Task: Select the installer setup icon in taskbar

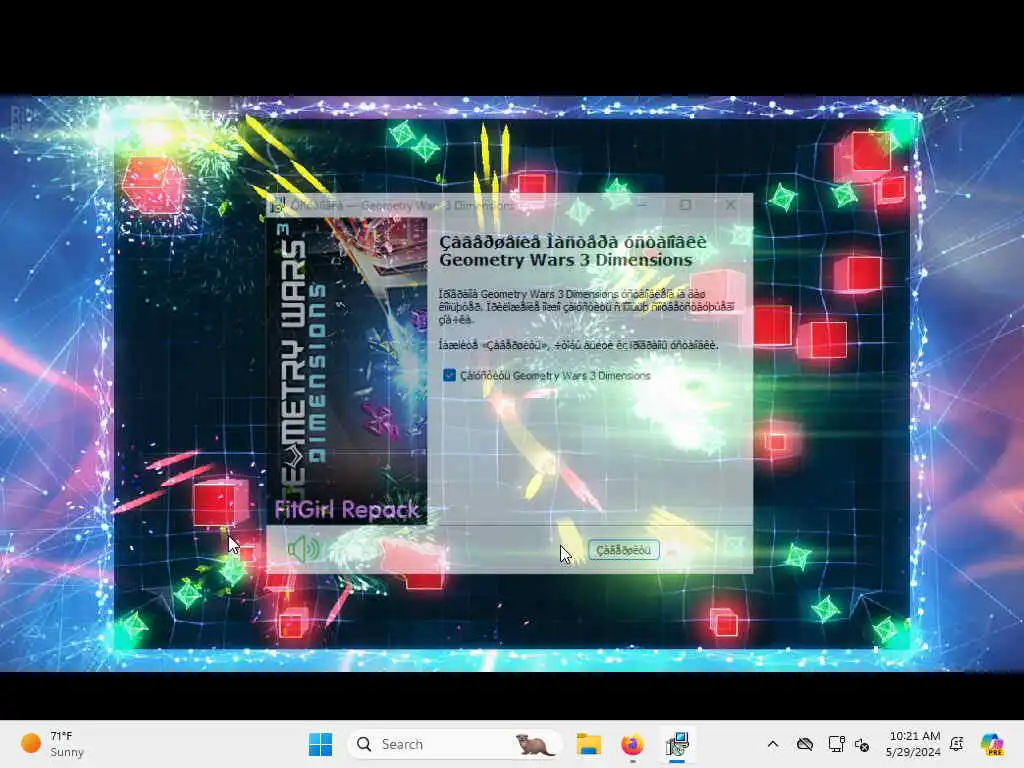Action: (677, 744)
